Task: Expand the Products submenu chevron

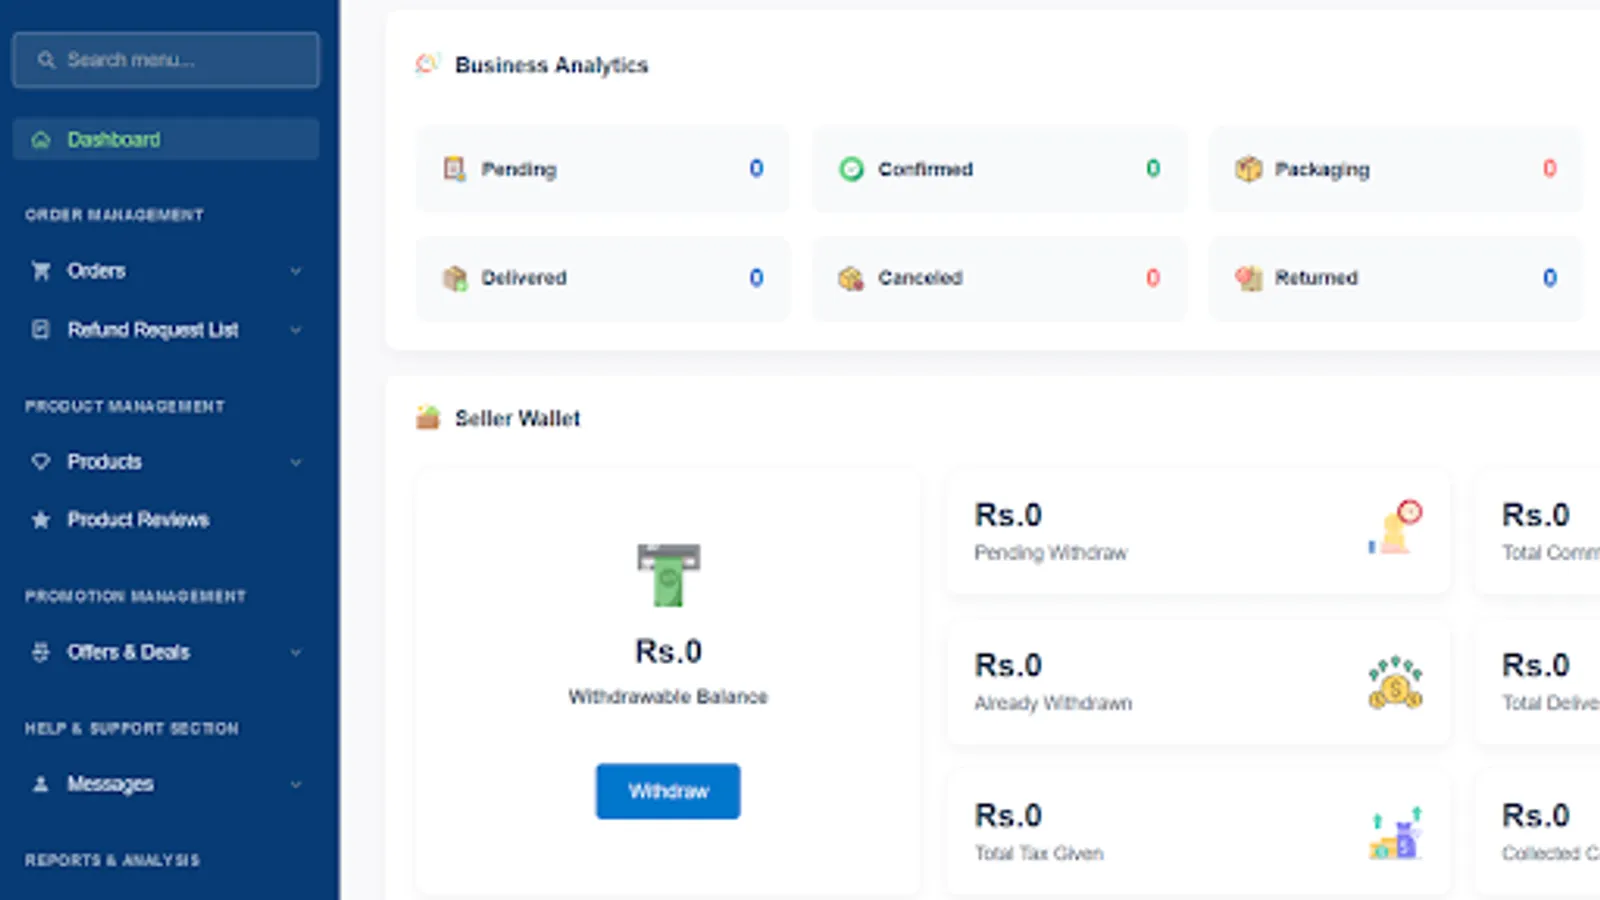Action: (x=296, y=462)
